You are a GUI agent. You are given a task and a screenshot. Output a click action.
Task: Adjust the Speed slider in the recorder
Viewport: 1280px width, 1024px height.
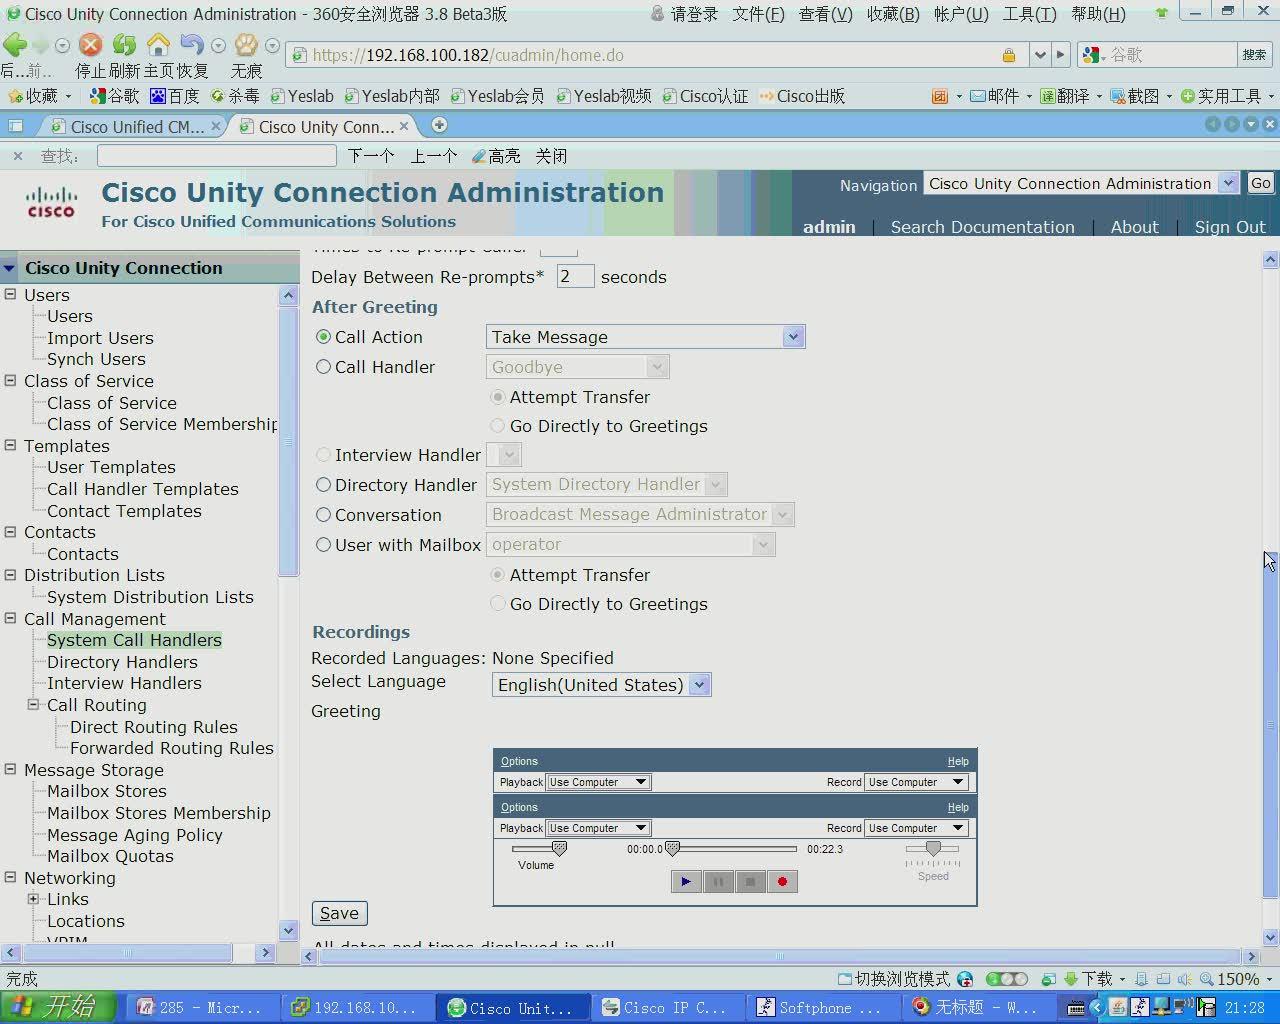point(933,849)
